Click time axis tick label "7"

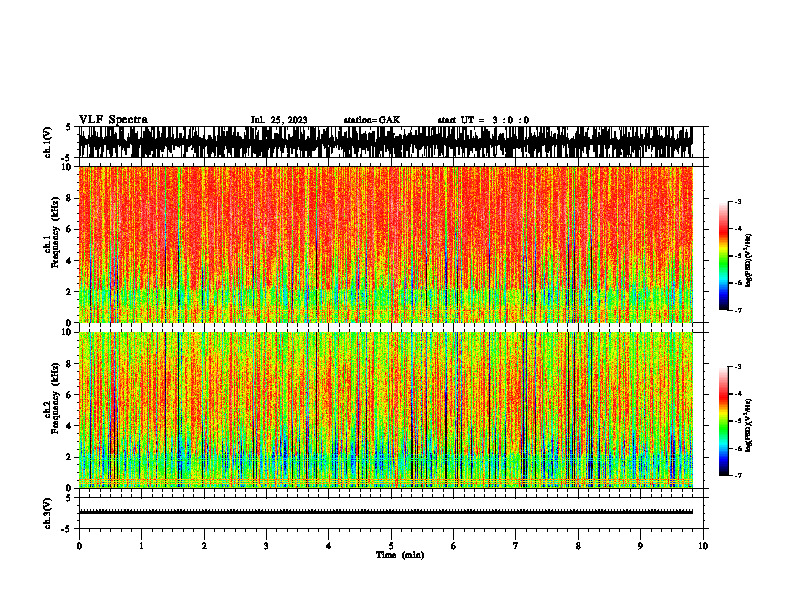(516, 546)
